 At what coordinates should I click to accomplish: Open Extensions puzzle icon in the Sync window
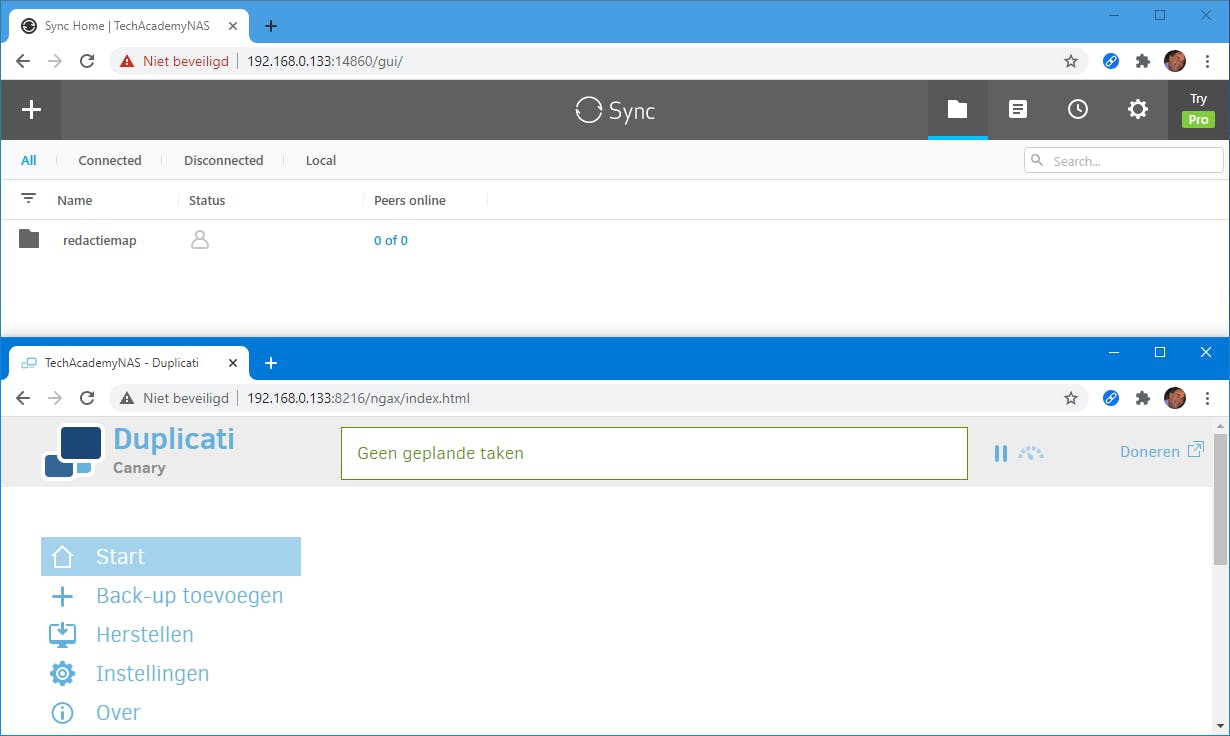1143,61
